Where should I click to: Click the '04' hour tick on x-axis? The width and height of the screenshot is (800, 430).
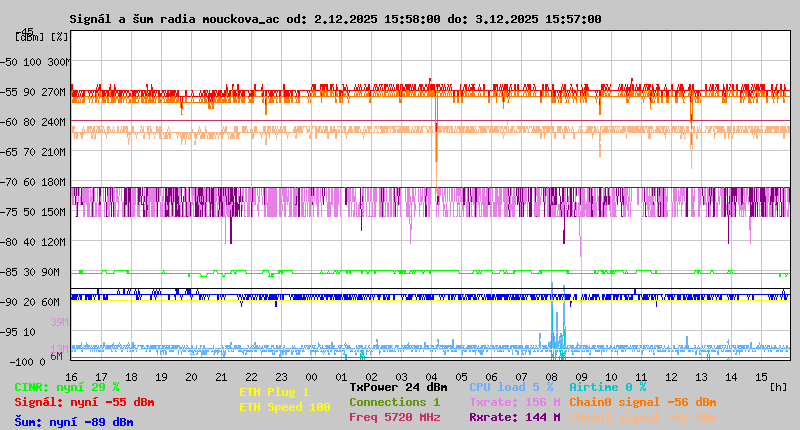tap(432, 377)
